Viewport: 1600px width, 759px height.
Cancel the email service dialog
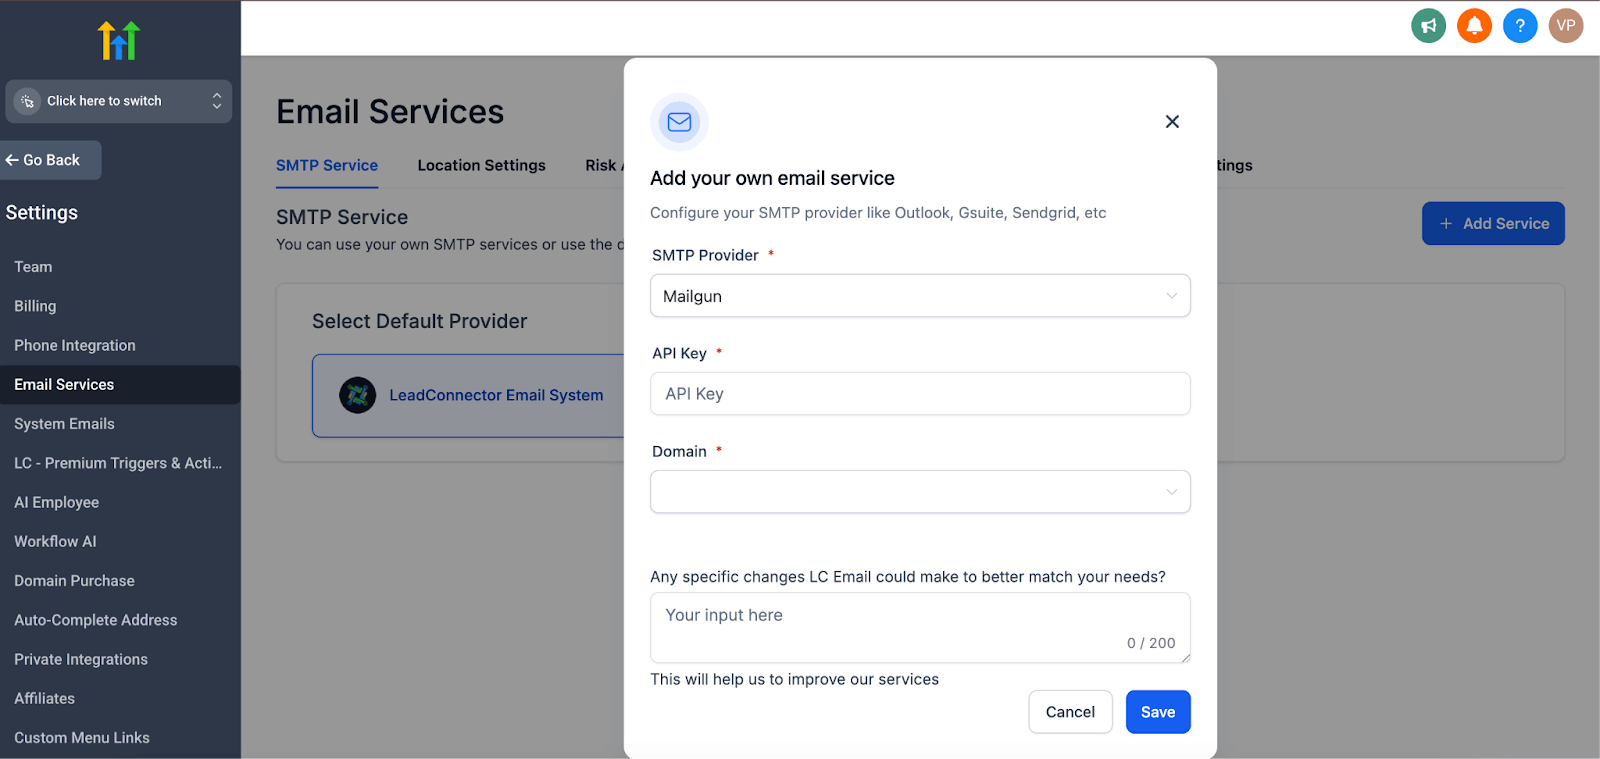coord(1070,712)
